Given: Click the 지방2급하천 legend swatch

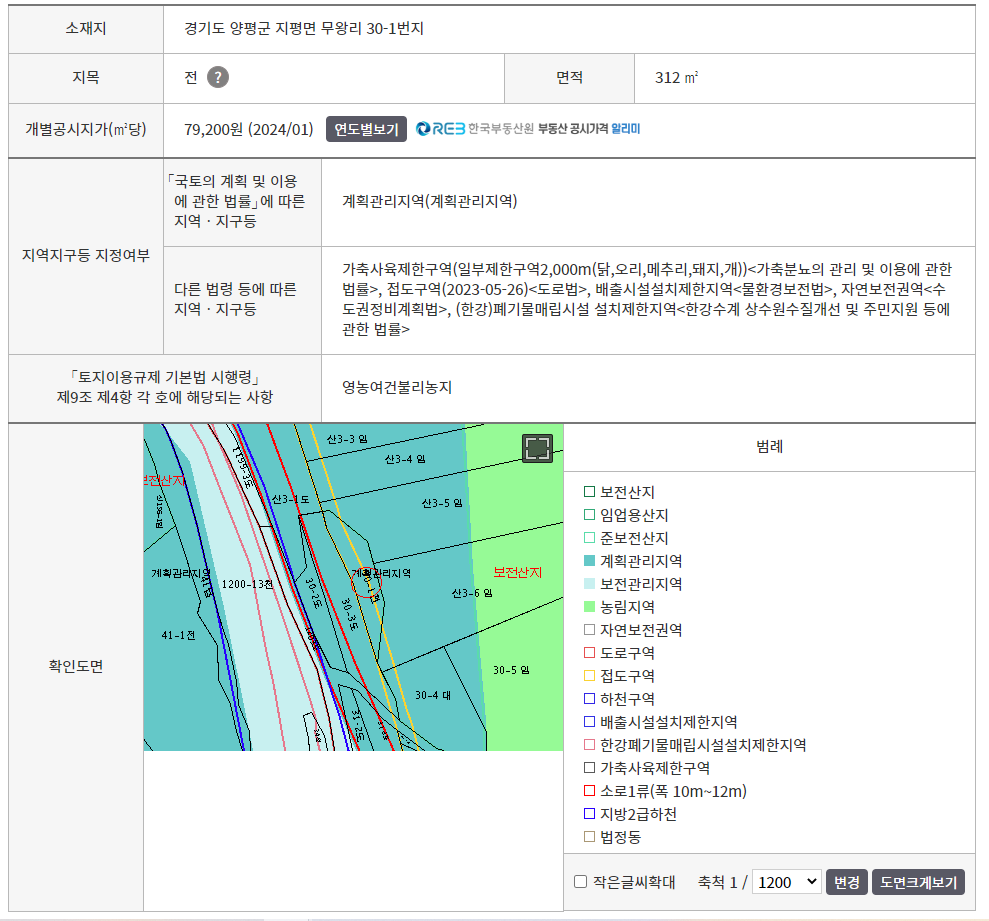Looking at the screenshot, I should tap(590, 814).
